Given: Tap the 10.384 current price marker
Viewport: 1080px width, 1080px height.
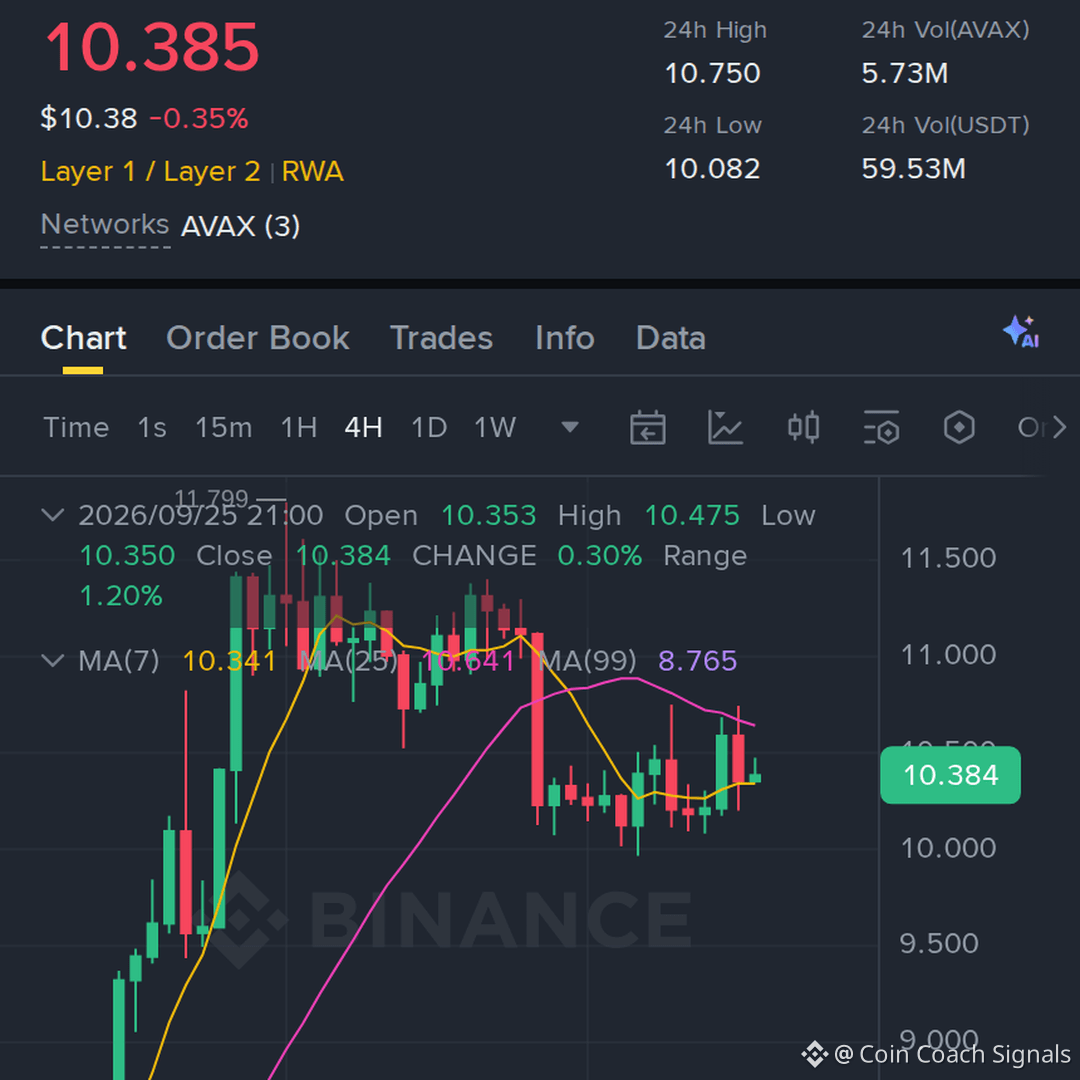Looking at the screenshot, I should pos(951,775).
